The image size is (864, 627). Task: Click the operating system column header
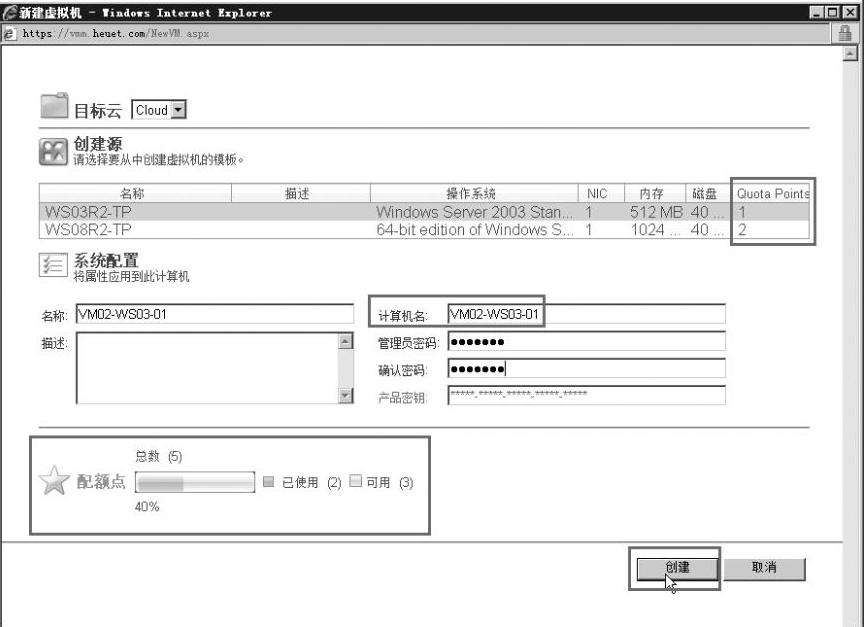pos(470,194)
